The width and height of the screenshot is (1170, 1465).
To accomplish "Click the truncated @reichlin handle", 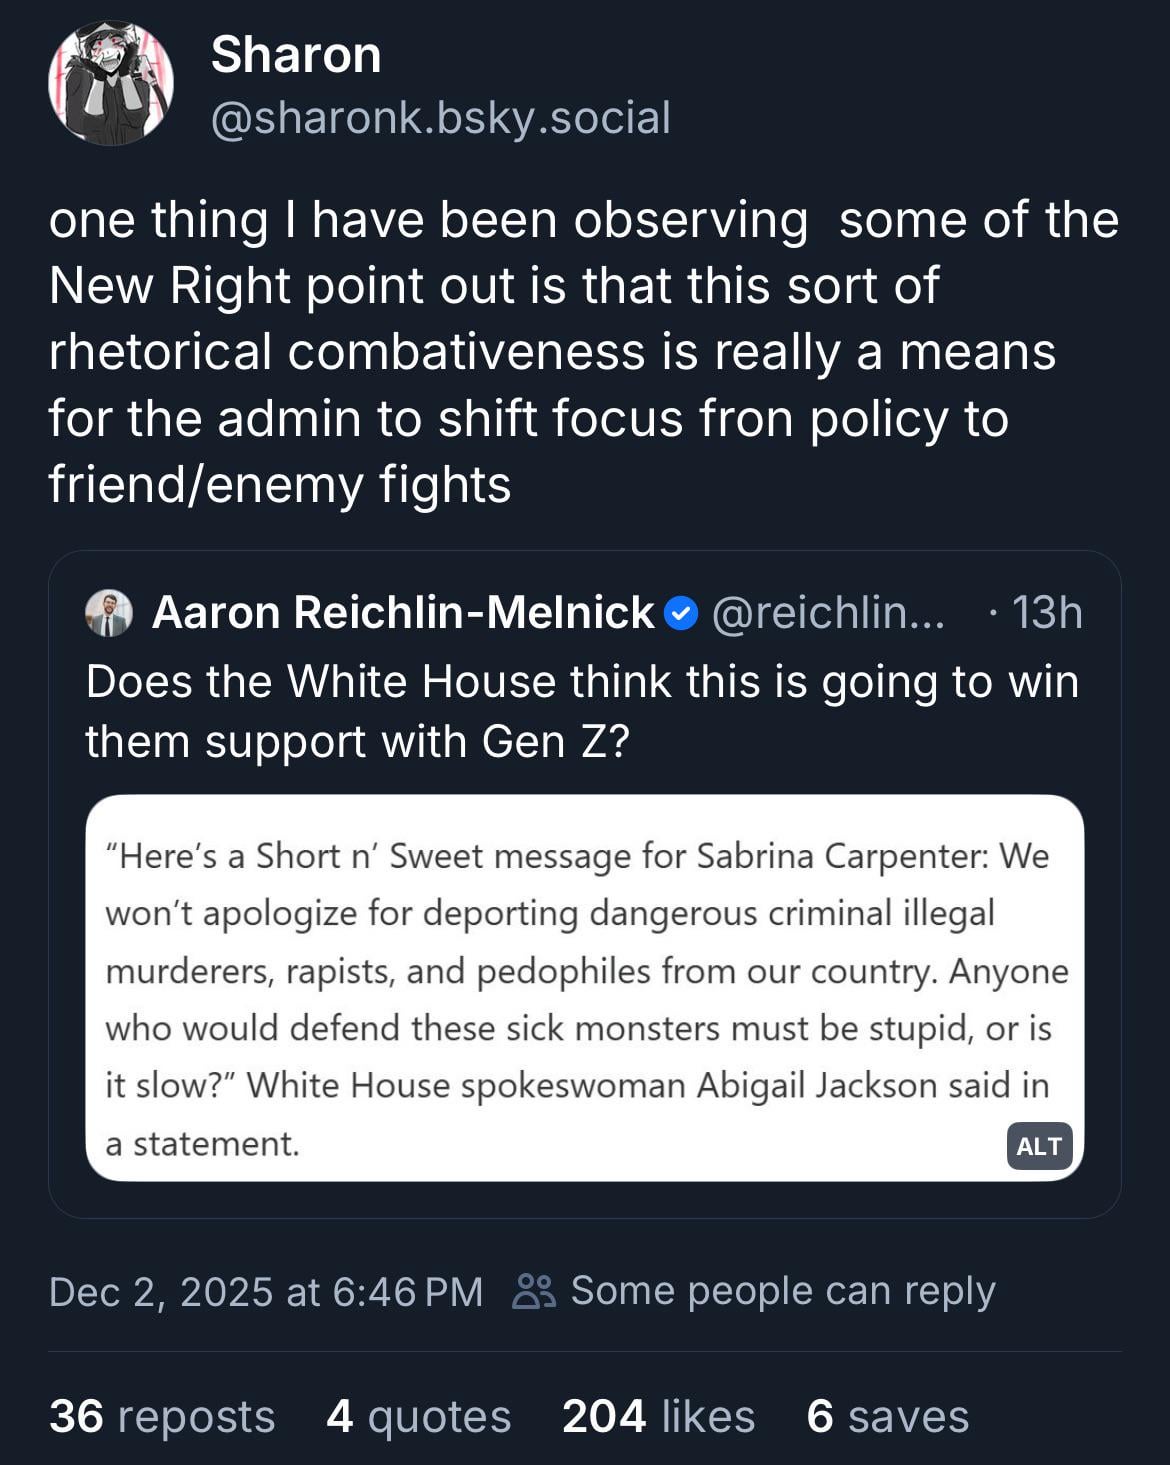I will (x=827, y=613).
